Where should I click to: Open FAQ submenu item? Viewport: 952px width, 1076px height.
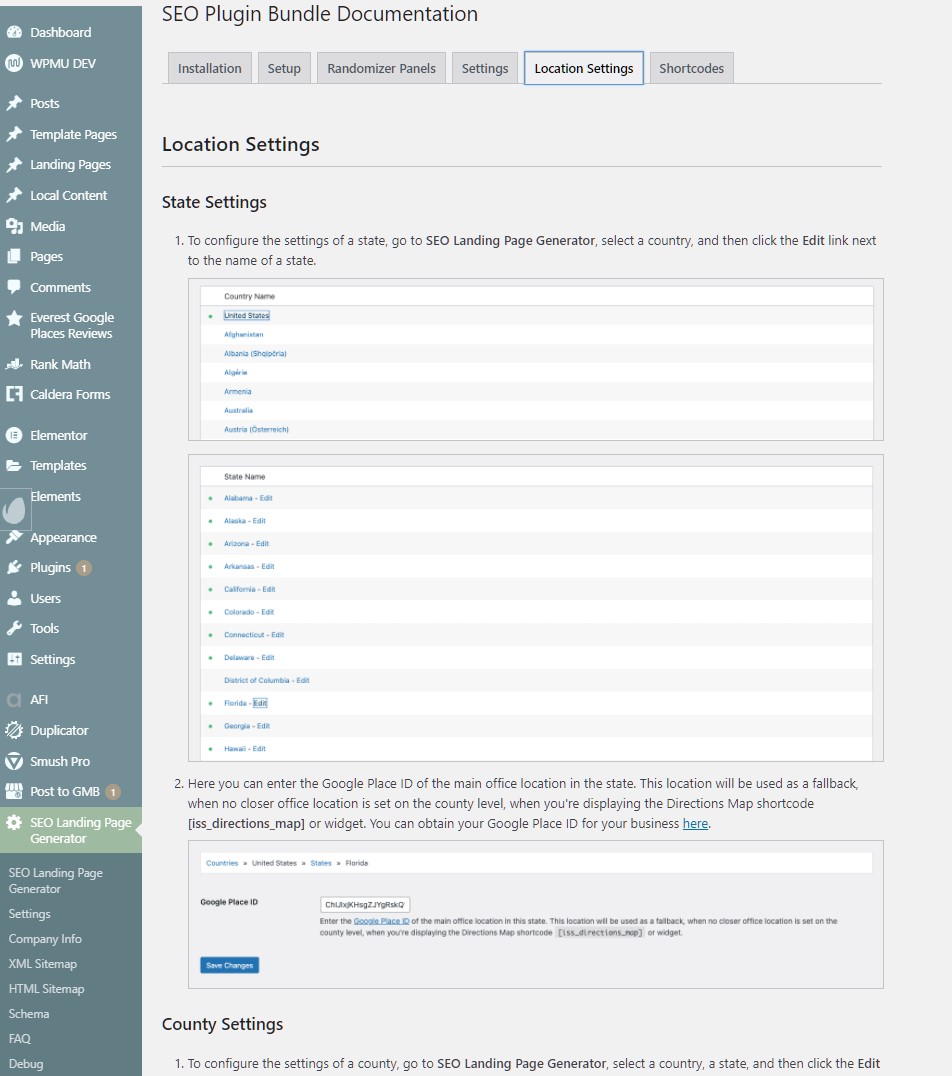(19, 1039)
